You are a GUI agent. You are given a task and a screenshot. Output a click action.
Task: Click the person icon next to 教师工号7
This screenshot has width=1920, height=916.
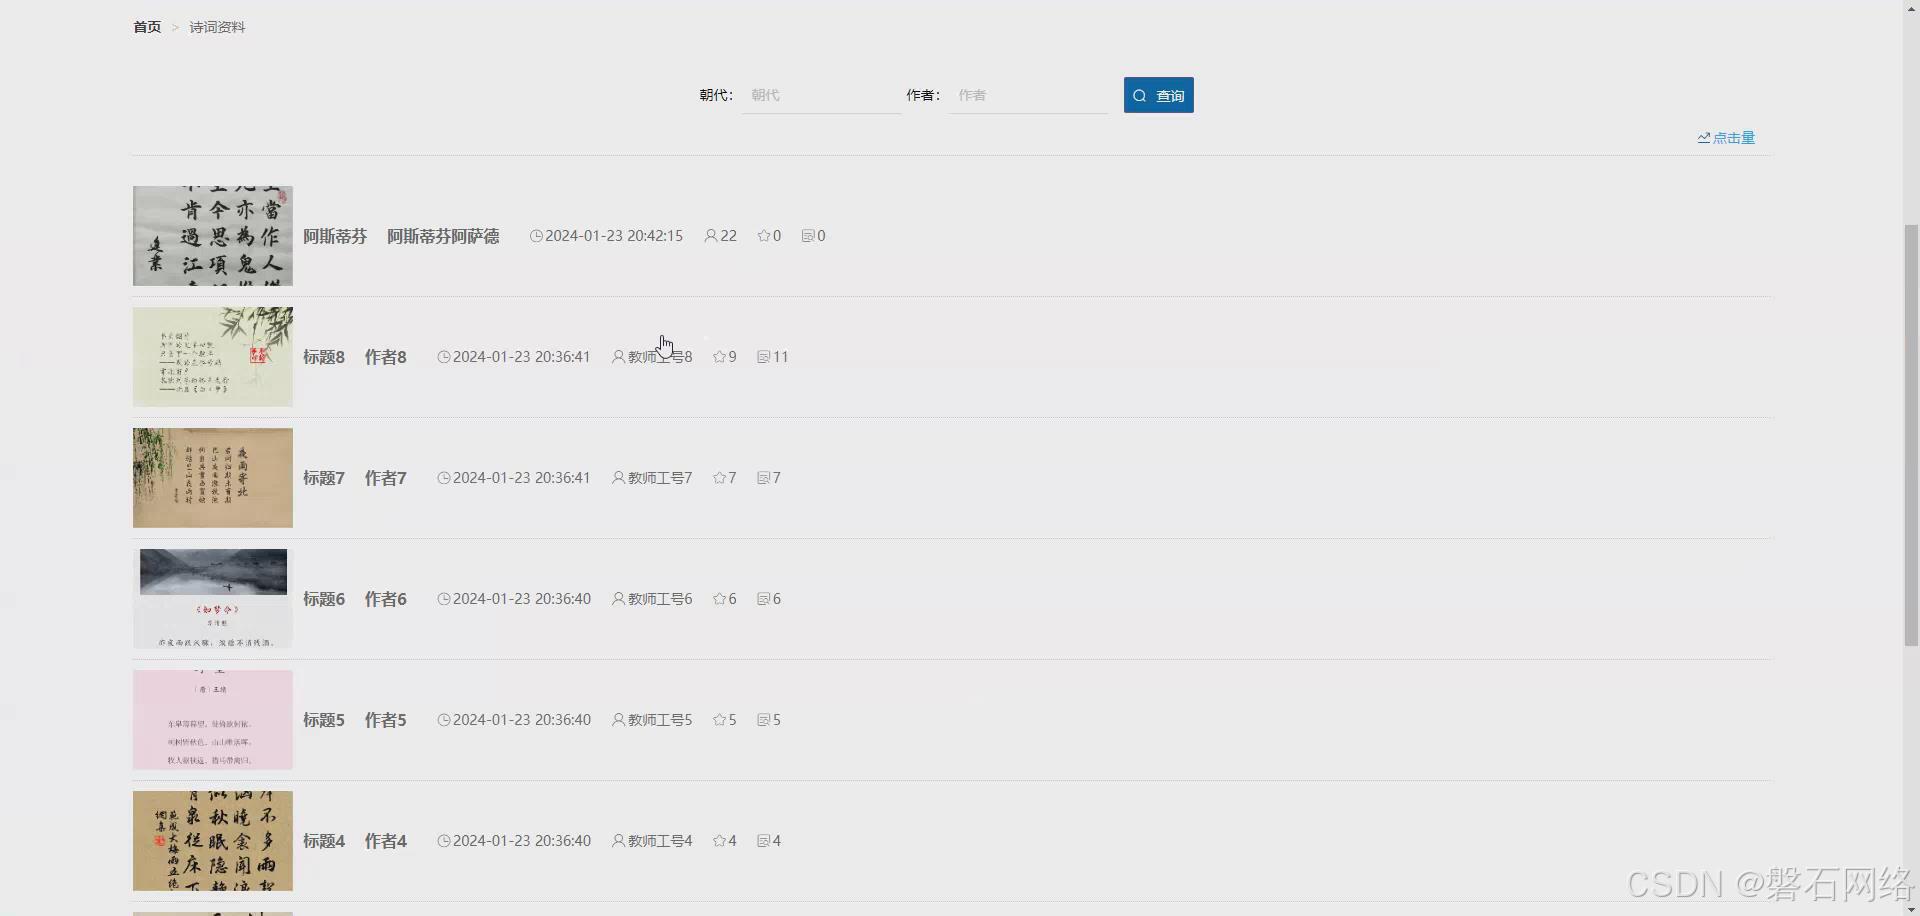tap(618, 477)
